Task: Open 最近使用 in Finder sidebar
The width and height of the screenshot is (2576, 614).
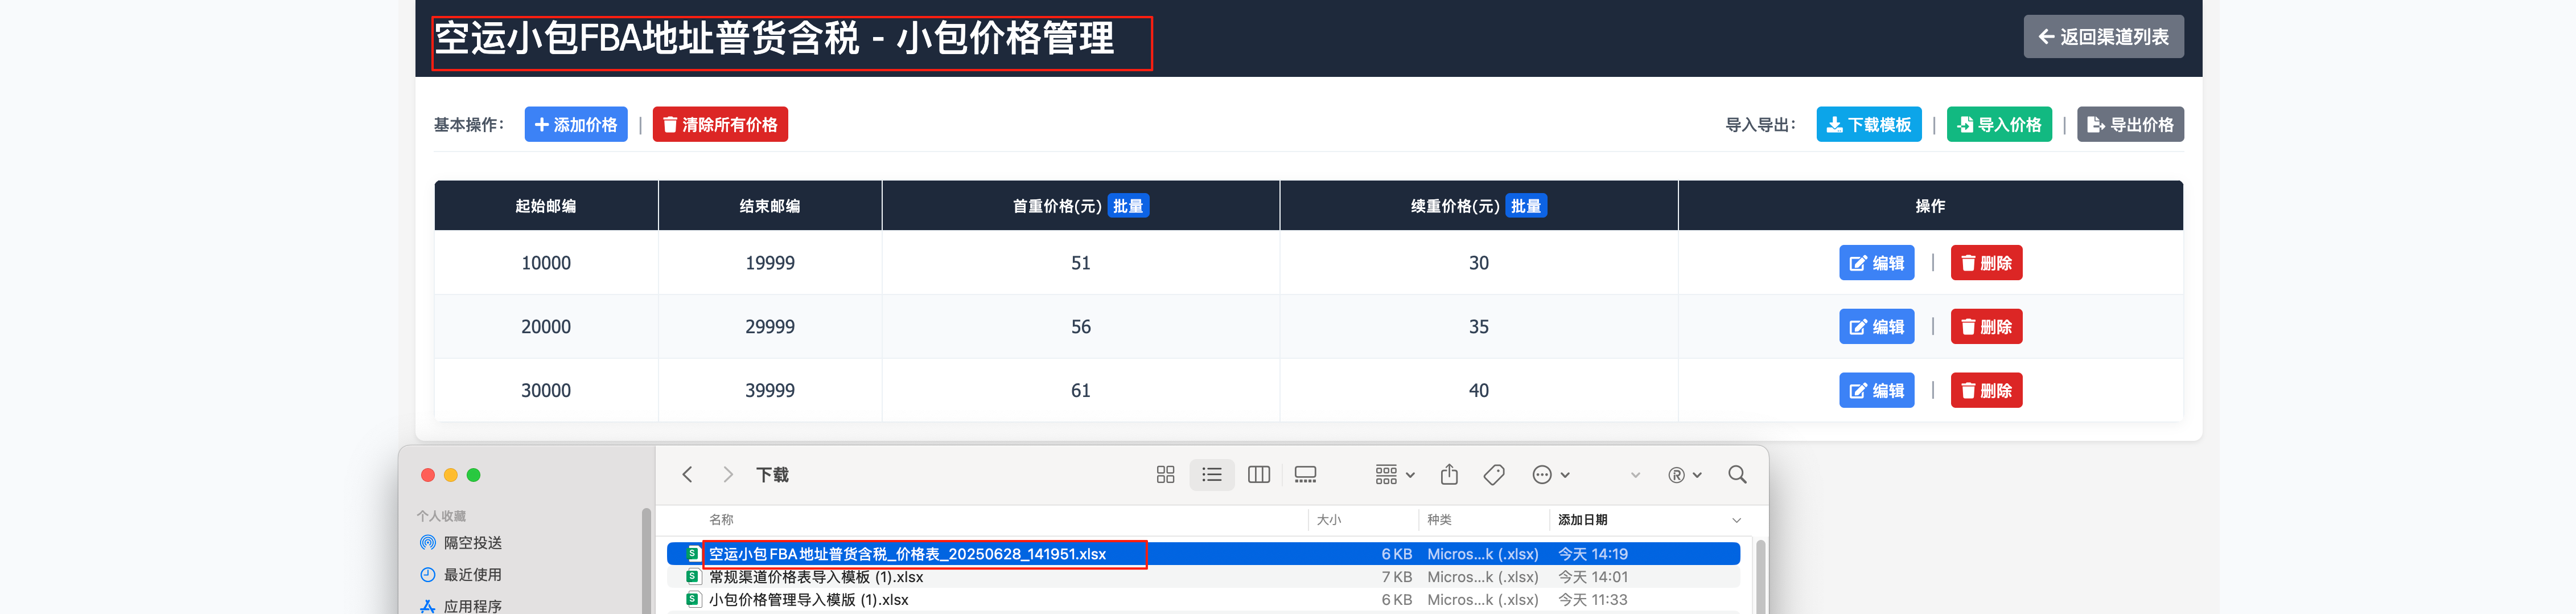Action: point(472,575)
